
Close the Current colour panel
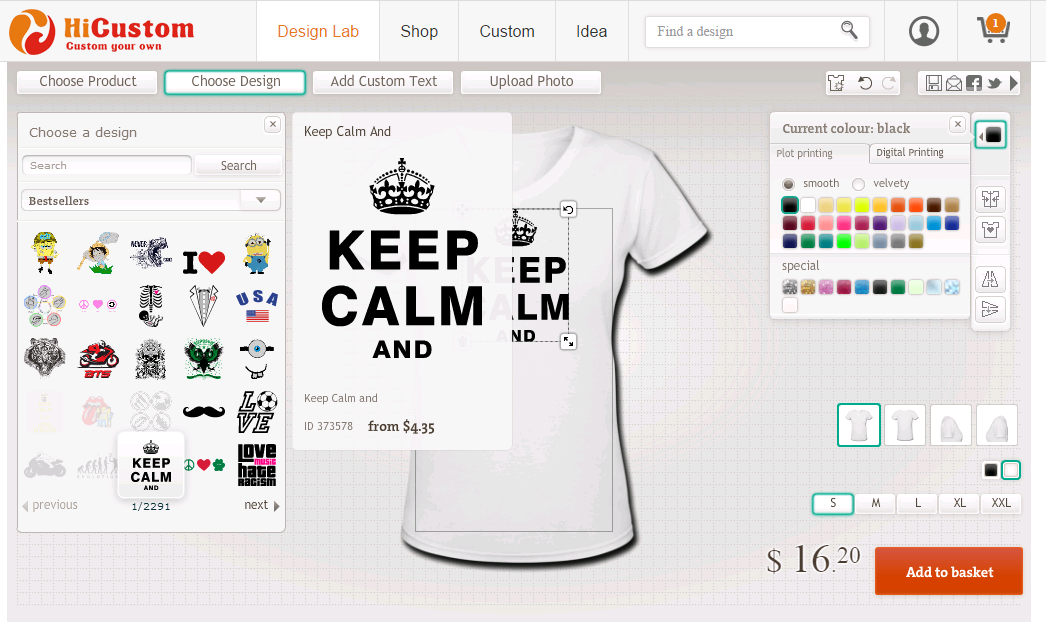click(957, 124)
